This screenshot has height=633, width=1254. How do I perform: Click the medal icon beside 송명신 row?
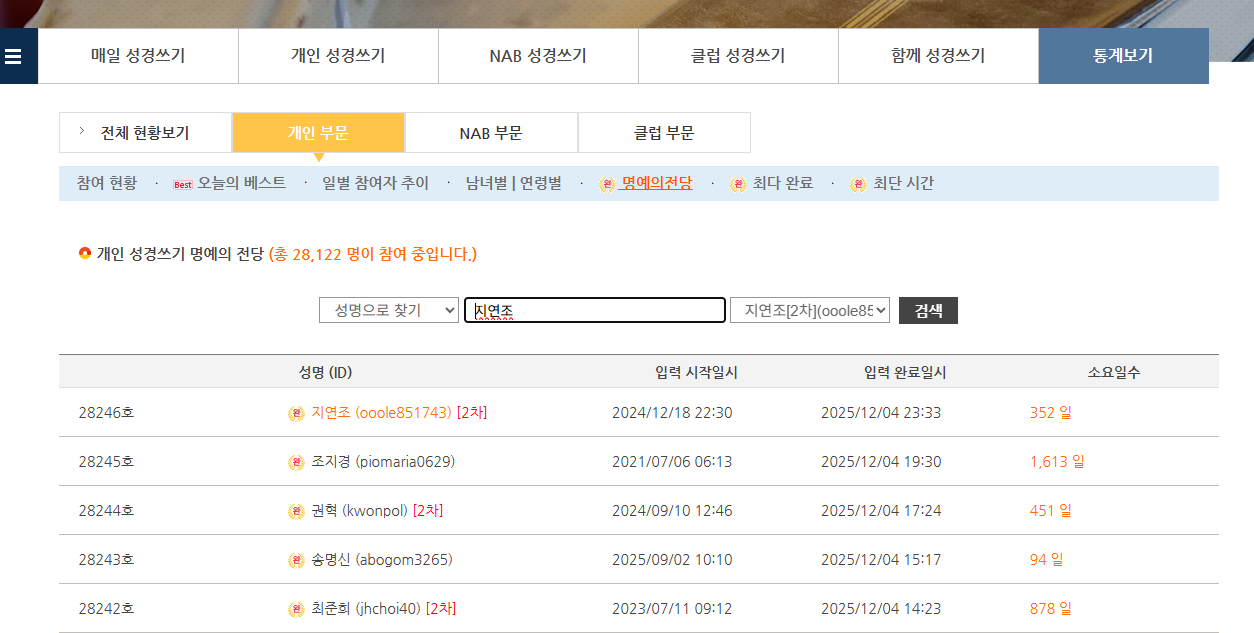pos(296,560)
